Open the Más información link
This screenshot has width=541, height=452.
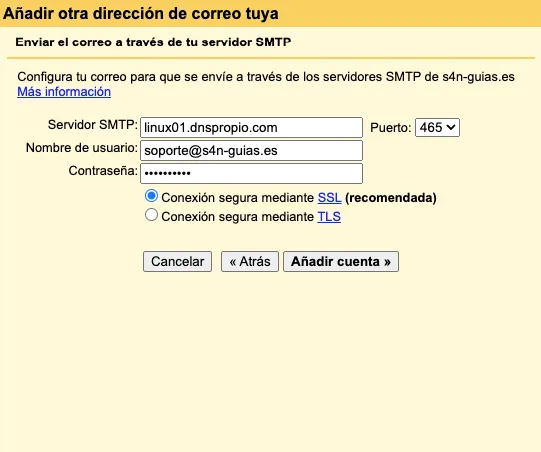(64, 92)
